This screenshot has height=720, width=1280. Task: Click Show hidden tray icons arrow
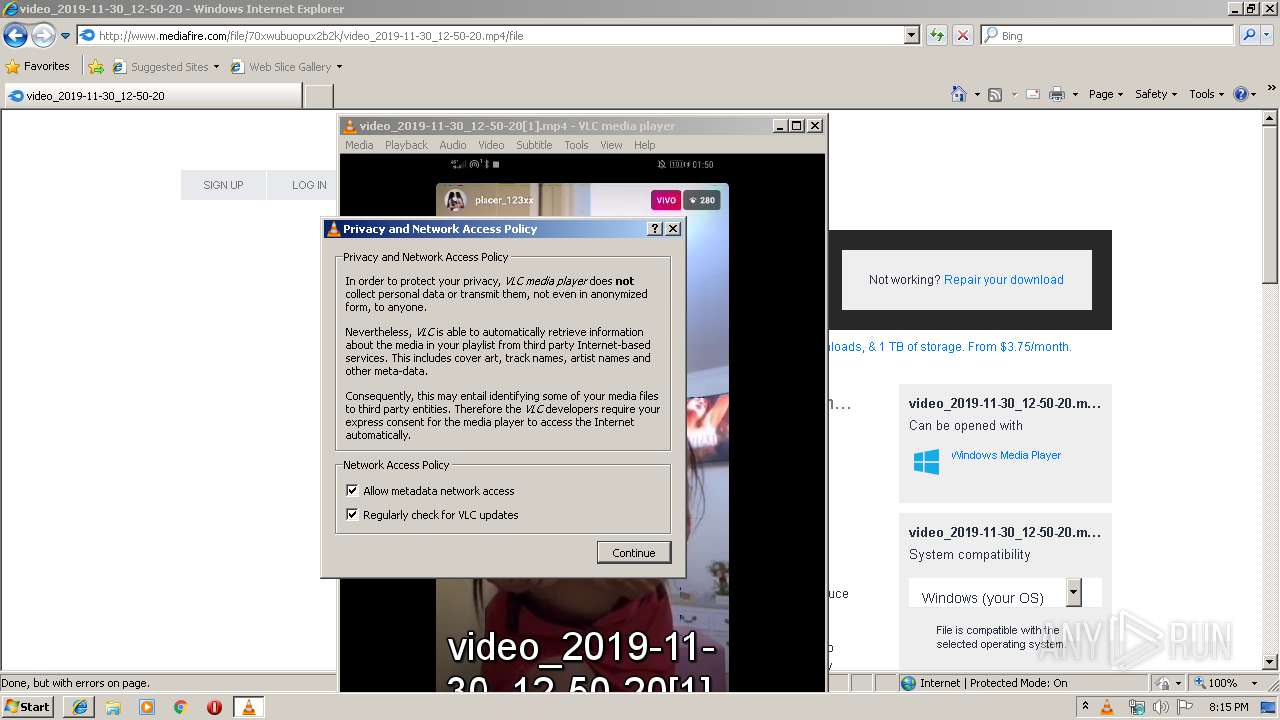pyautogui.click(x=1085, y=707)
